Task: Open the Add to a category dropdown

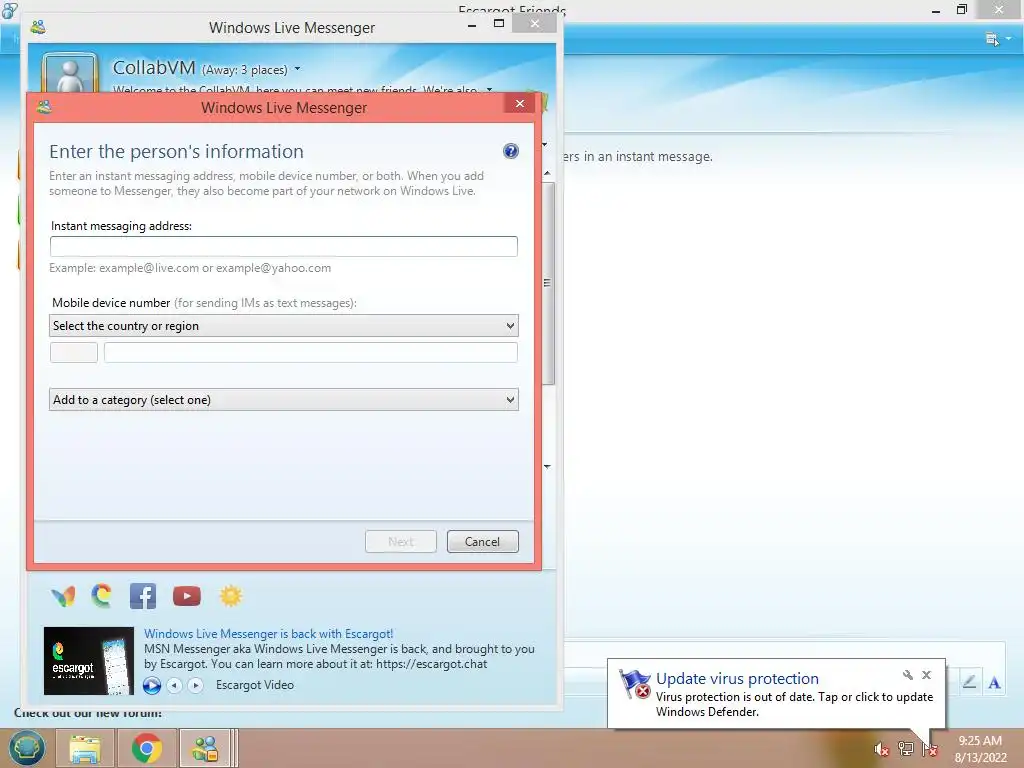Action: tap(283, 400)
